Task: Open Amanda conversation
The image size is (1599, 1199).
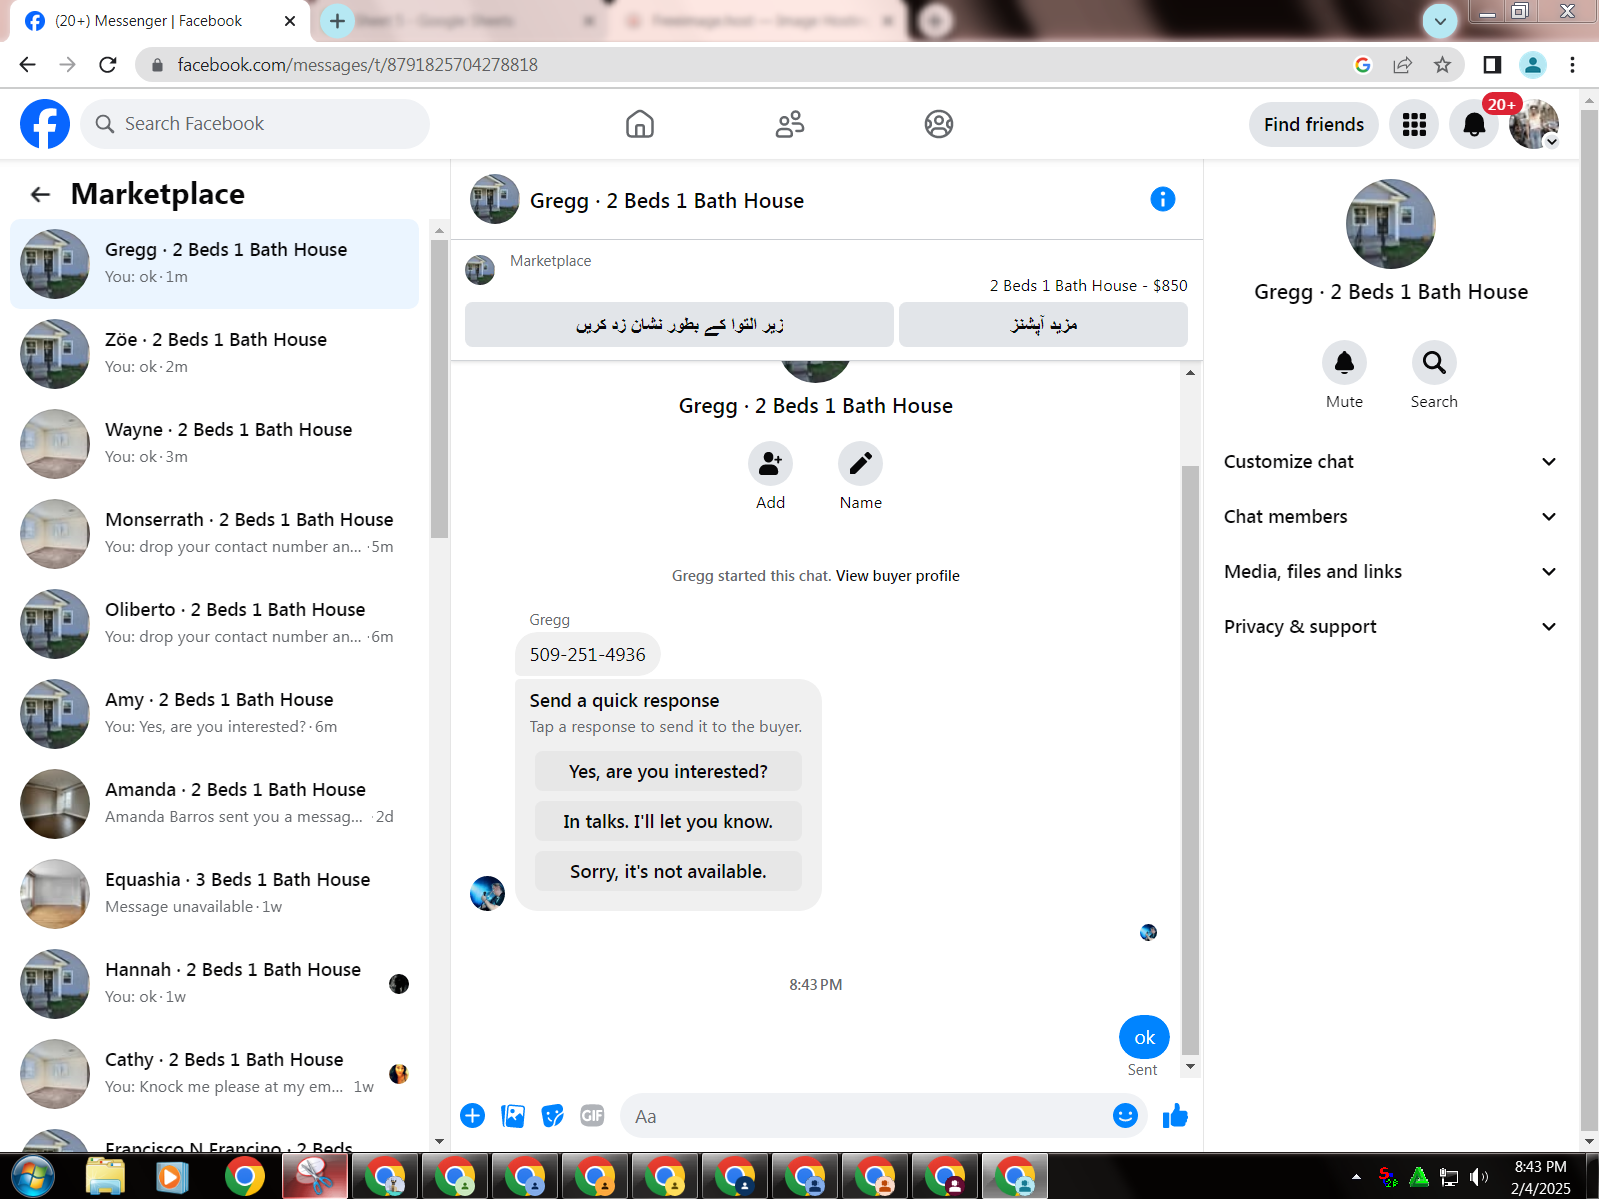Action: pyautogui.click(x=215, y=804)
